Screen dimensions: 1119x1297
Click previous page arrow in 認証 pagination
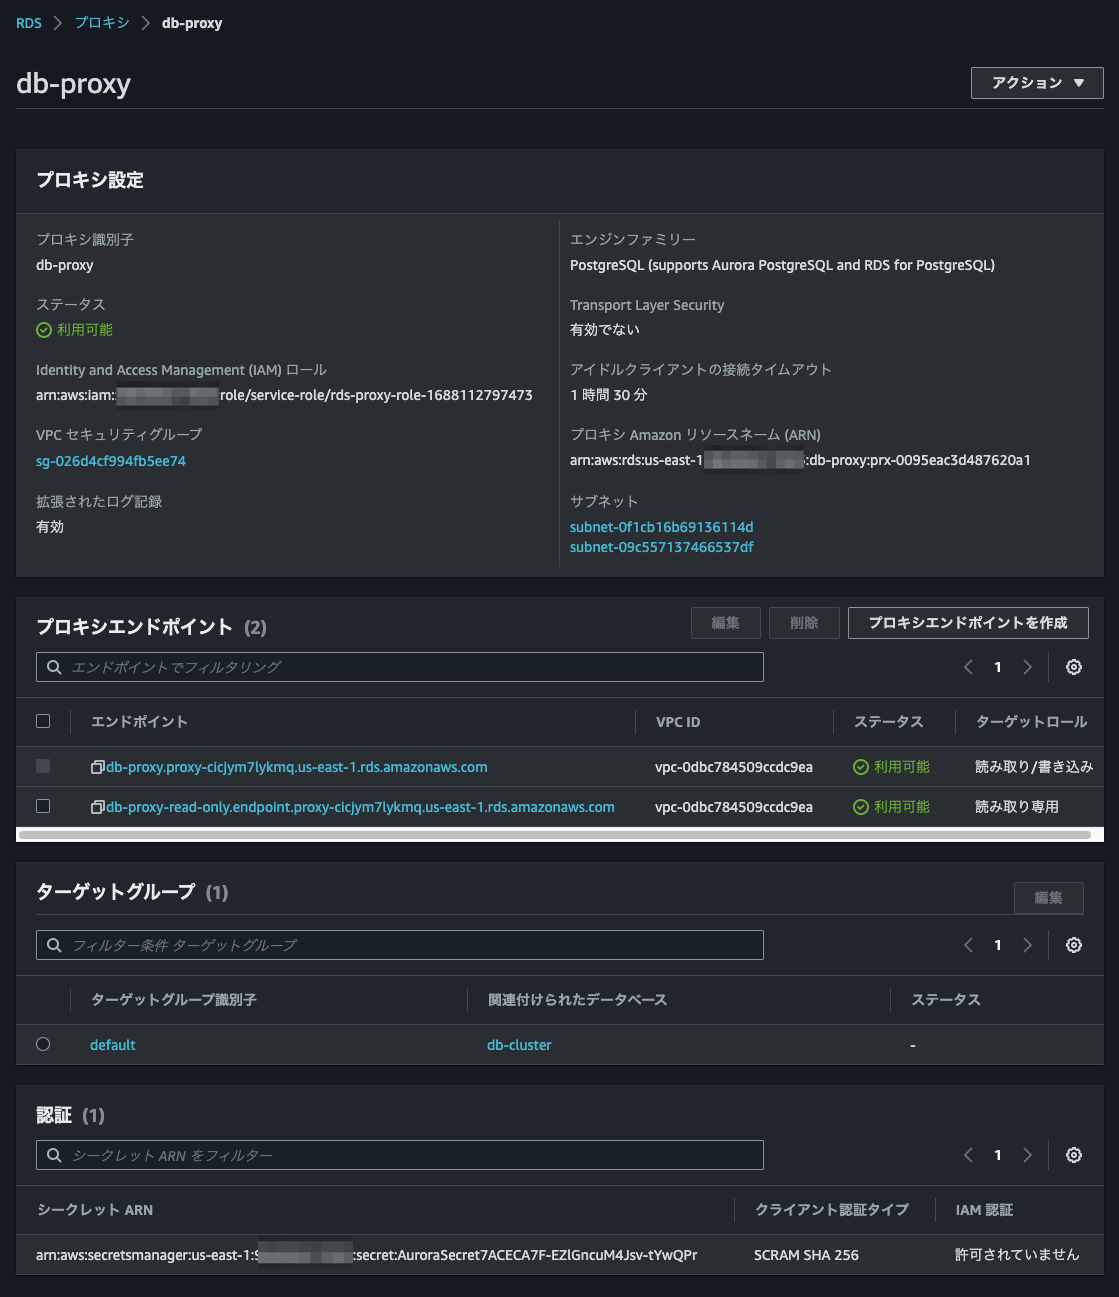tap(968, 1154)
